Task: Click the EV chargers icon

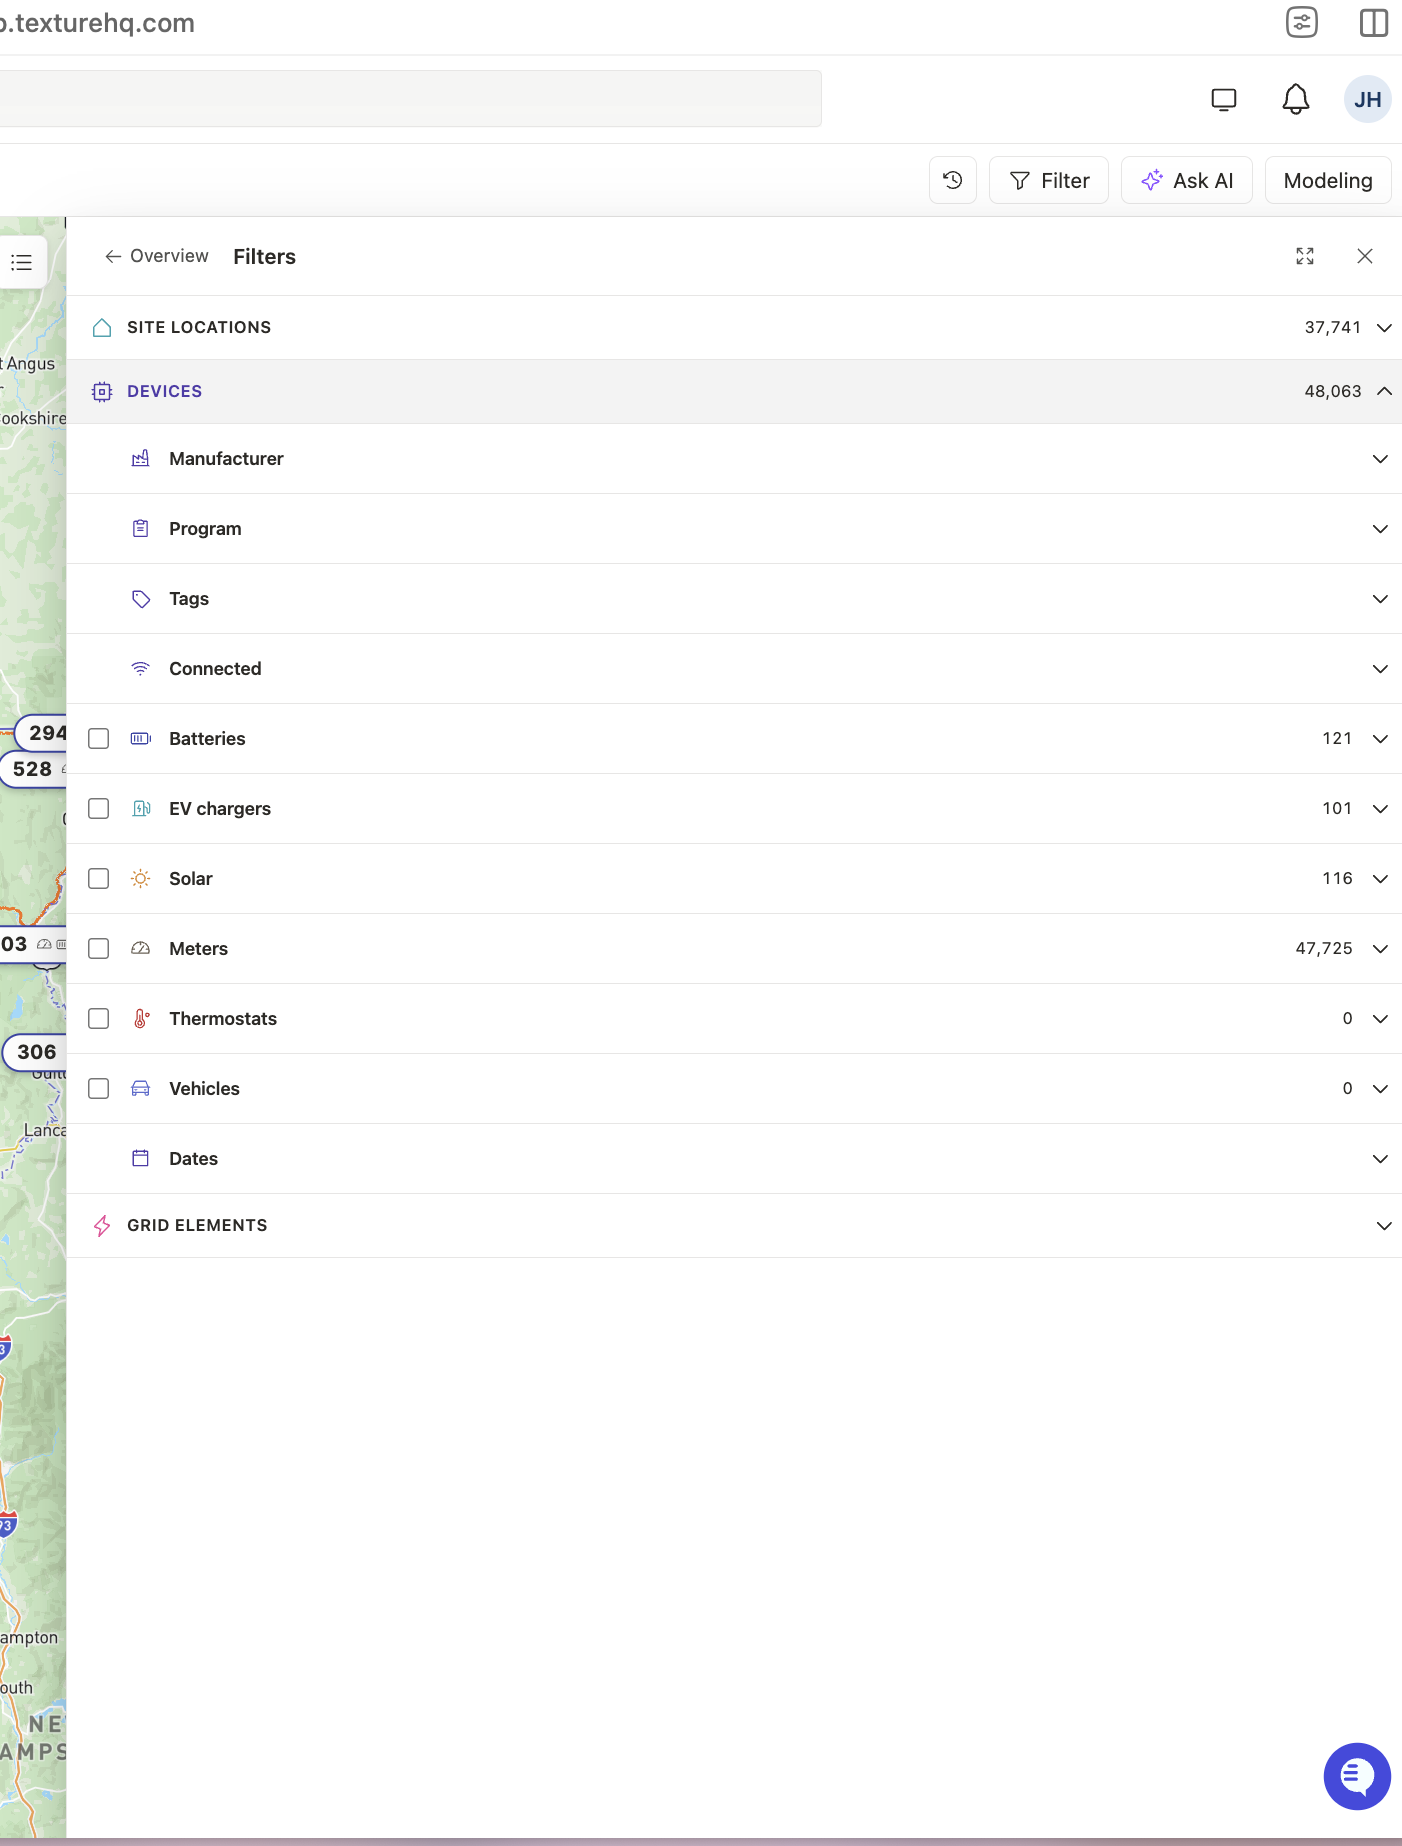Action: 141,808
